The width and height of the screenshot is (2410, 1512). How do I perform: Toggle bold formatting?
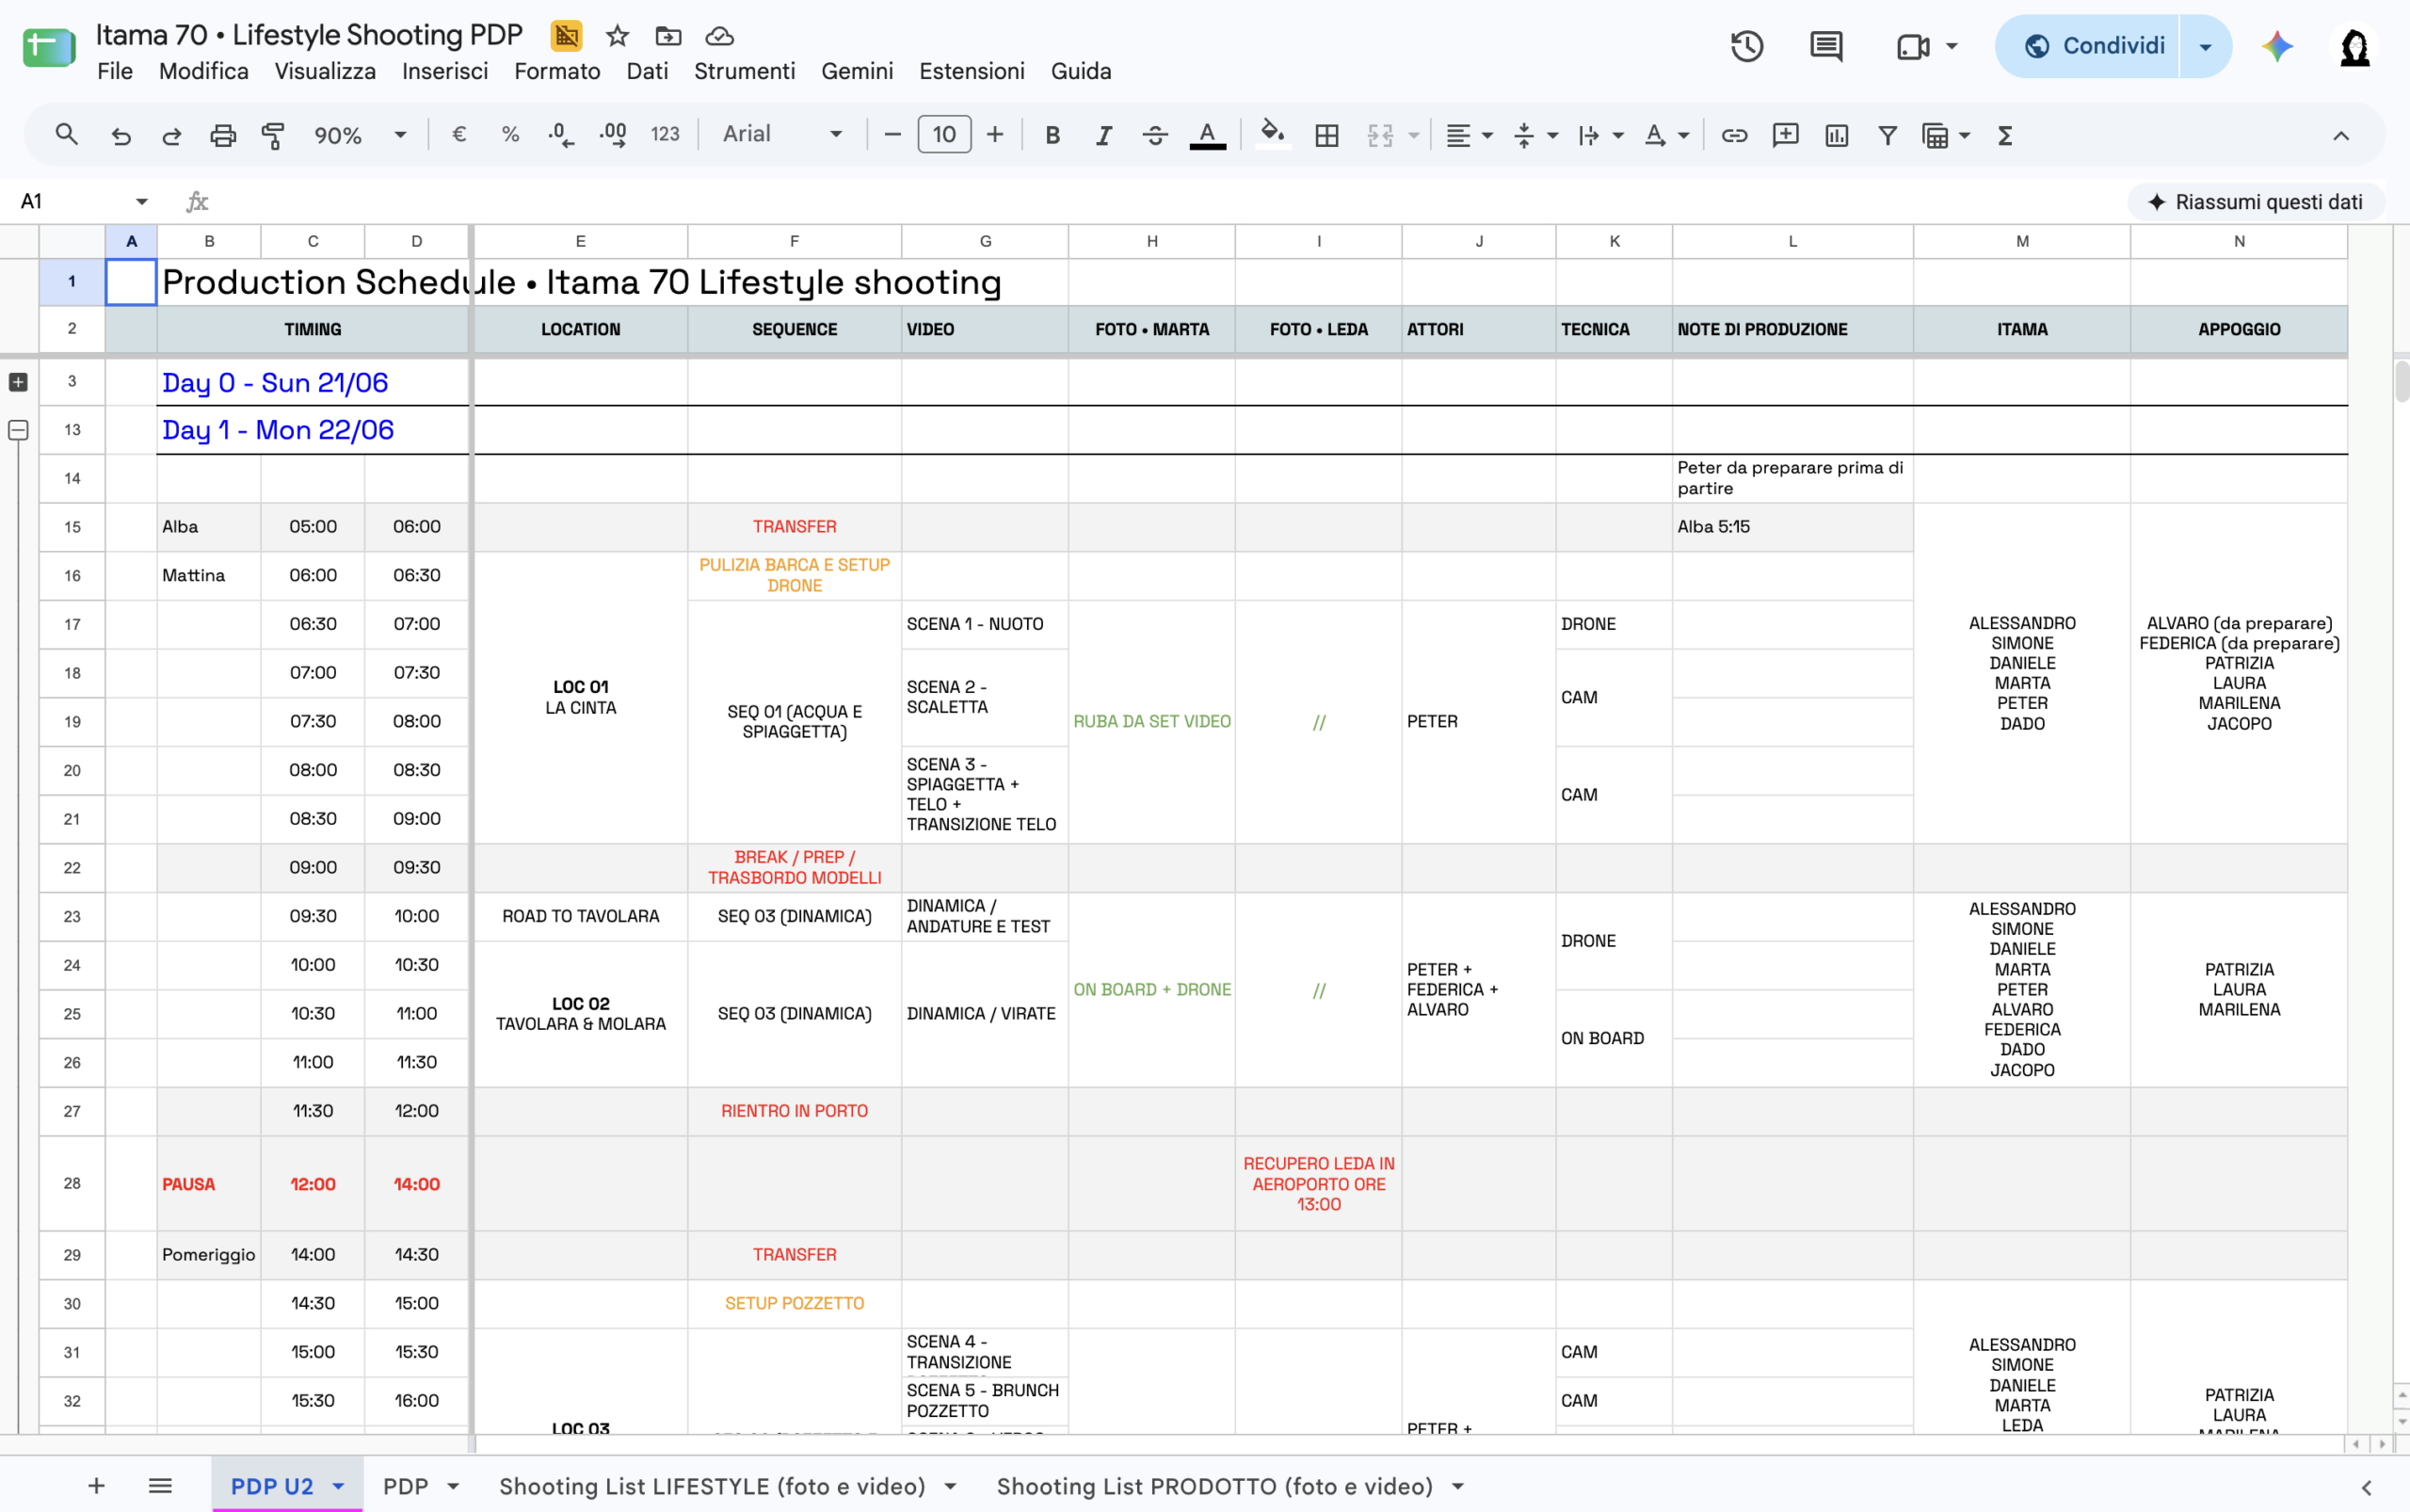click(1052, 135)
